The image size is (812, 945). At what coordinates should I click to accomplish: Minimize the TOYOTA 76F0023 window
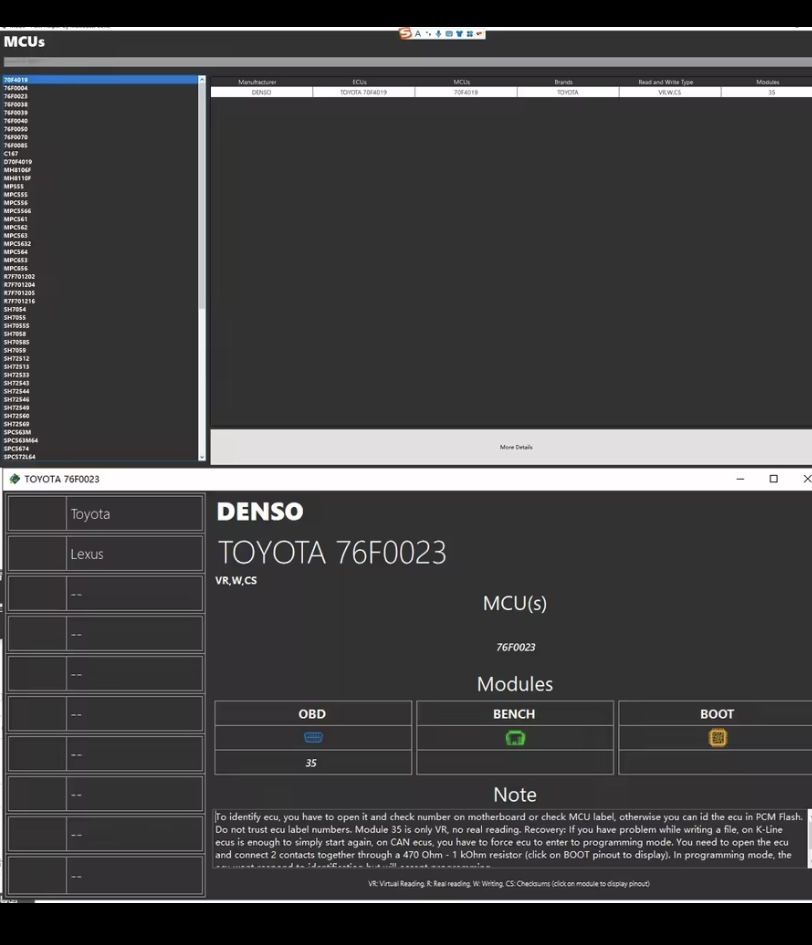(x=740, y=479)
